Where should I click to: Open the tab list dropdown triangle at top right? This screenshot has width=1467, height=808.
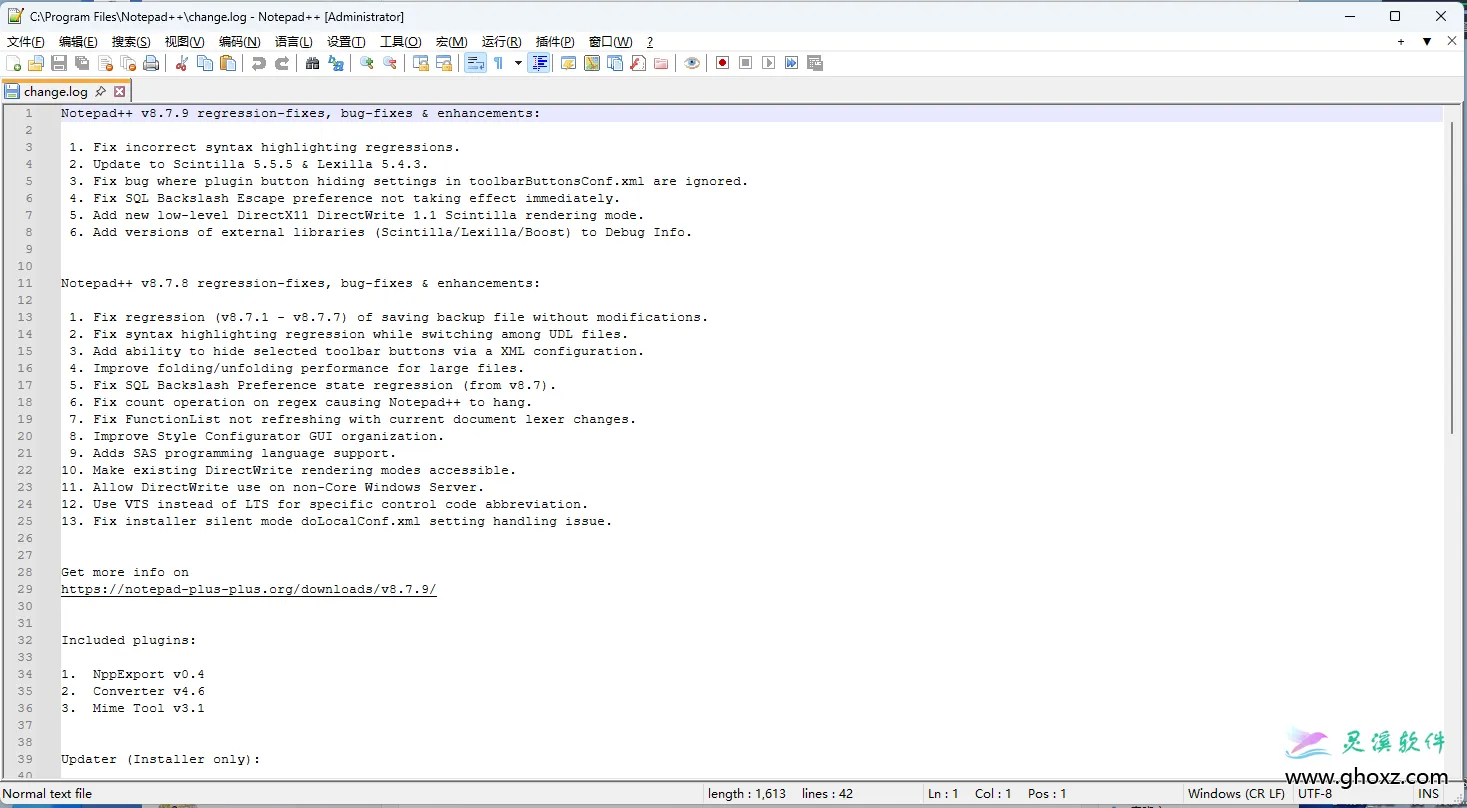1427,42
